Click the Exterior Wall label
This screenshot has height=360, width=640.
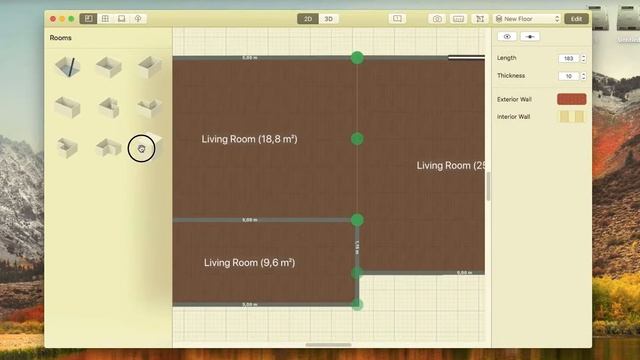coord(514,99)
